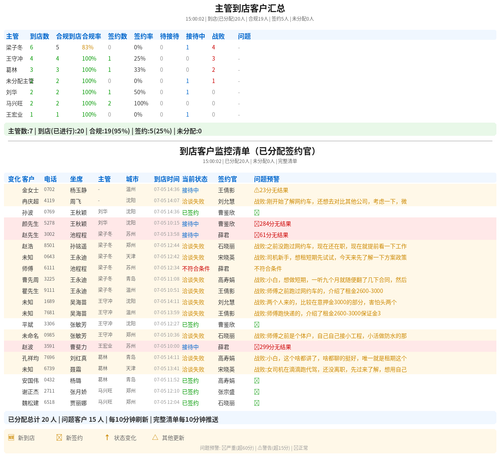Screen dimensions: 500x470
Task: Click the 电话 column header
Action: tap(50, 179)
